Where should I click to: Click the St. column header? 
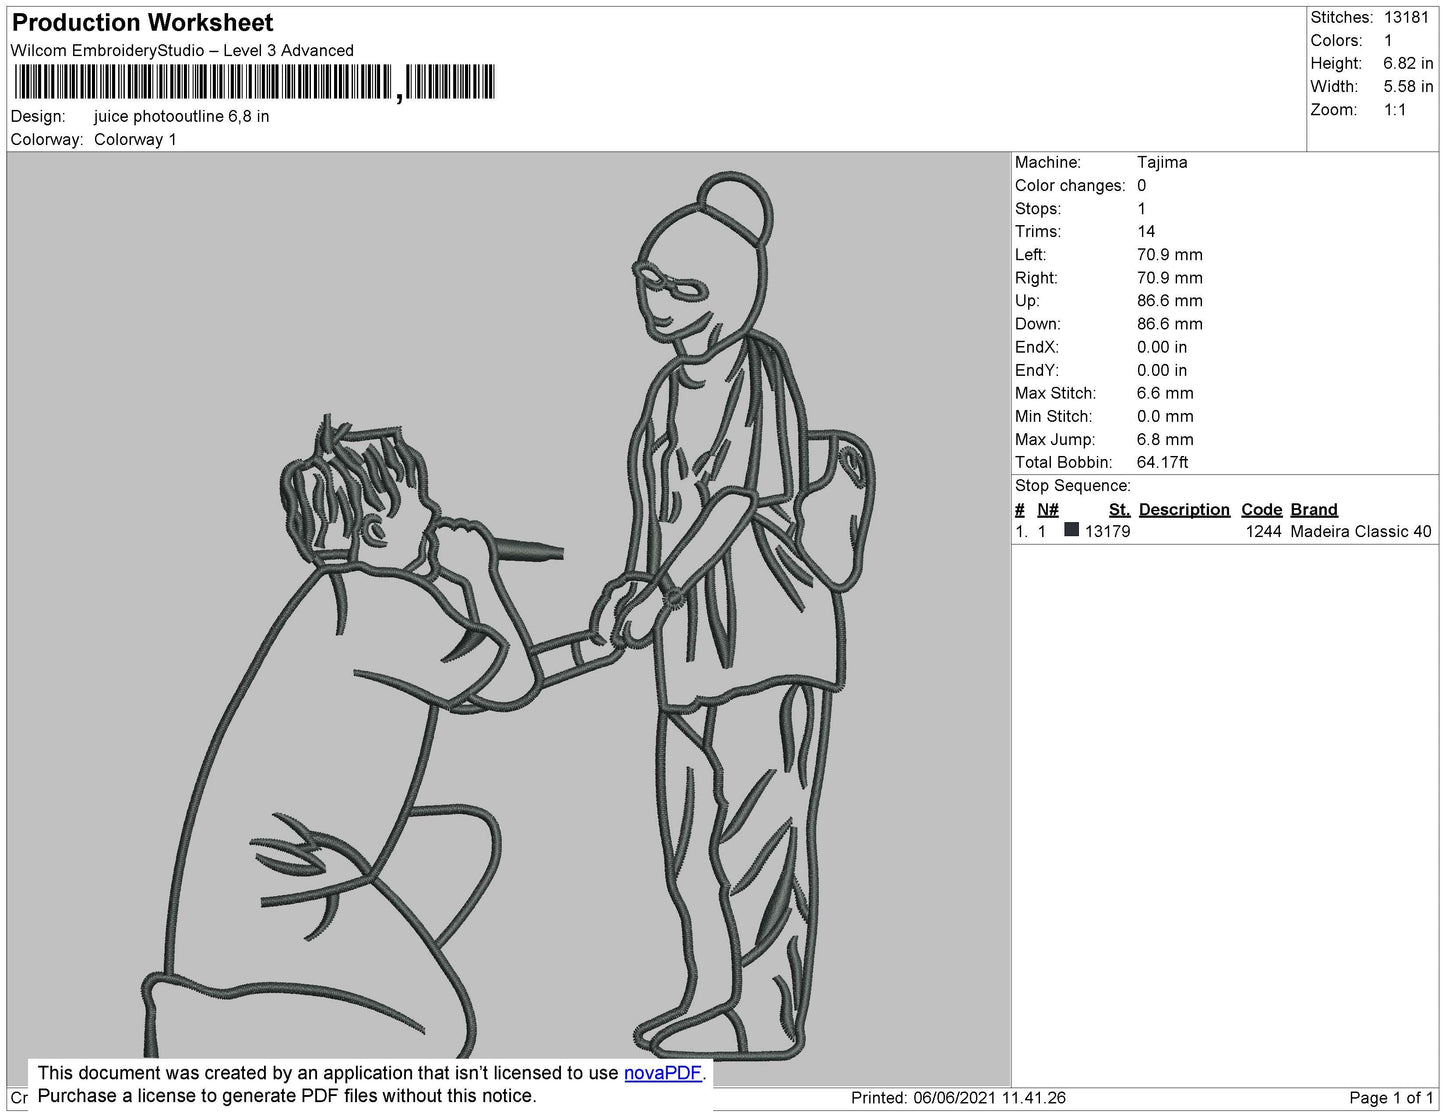coord(1119,509)
